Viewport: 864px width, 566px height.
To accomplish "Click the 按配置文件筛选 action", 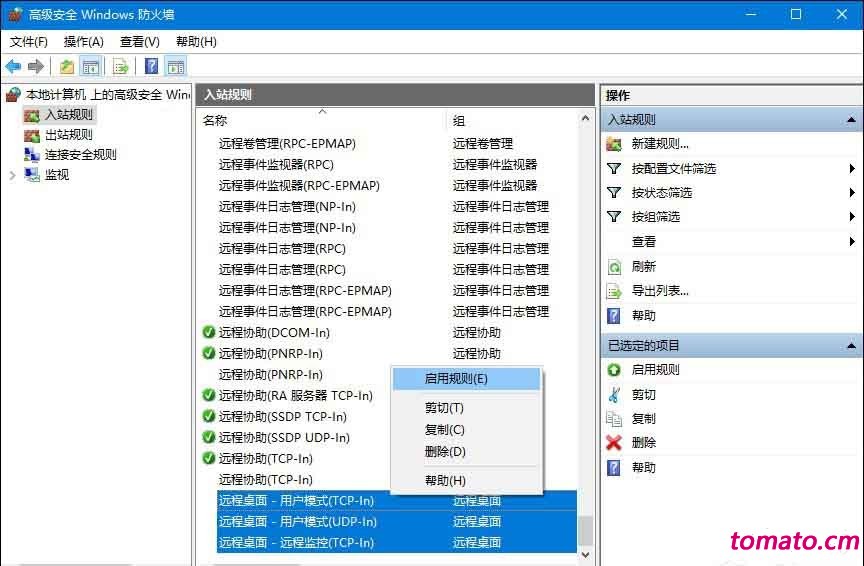I will click(673, 169).
